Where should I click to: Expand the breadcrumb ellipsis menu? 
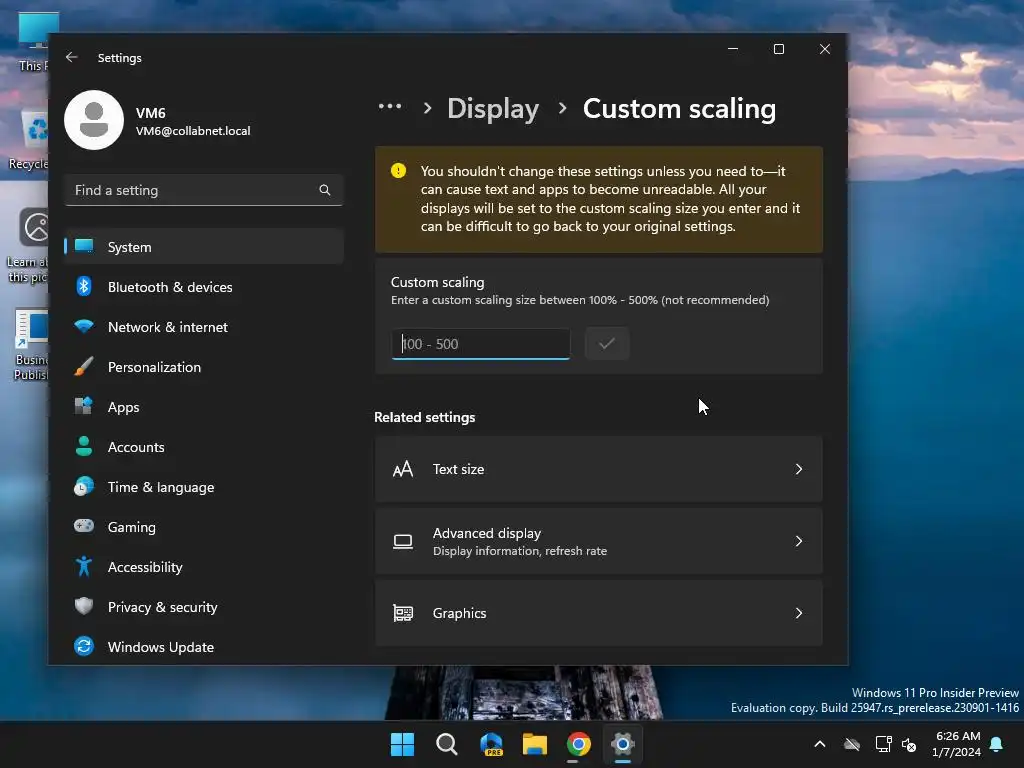point(390,106)
